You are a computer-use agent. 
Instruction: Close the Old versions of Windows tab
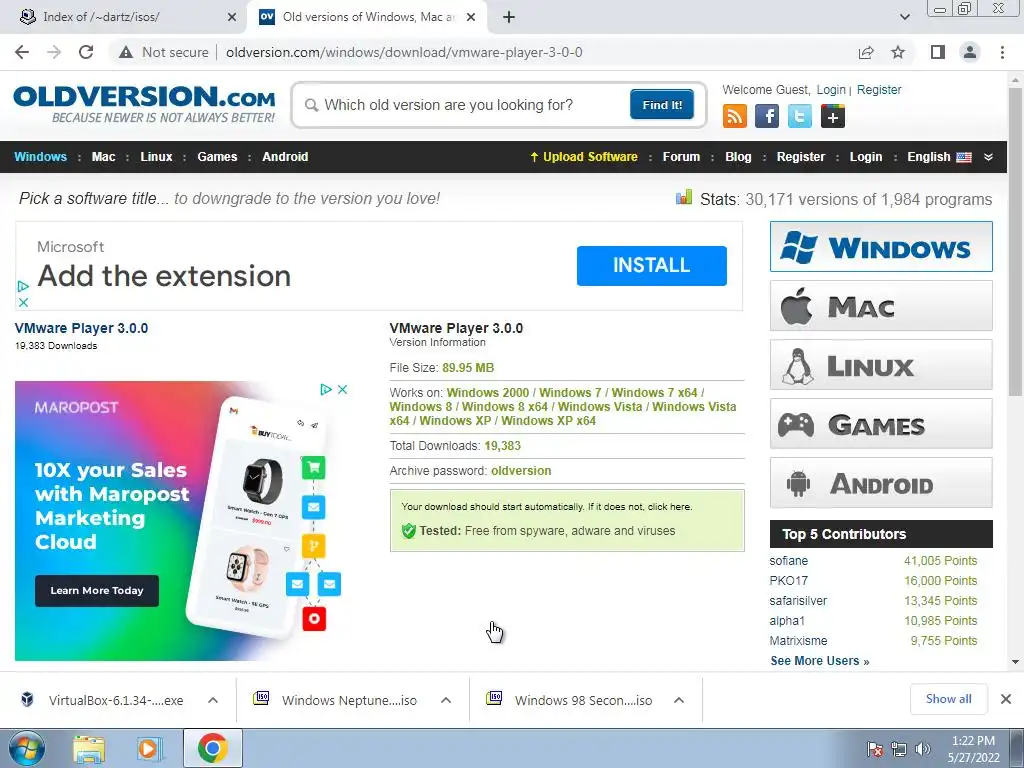pos(471,17)
